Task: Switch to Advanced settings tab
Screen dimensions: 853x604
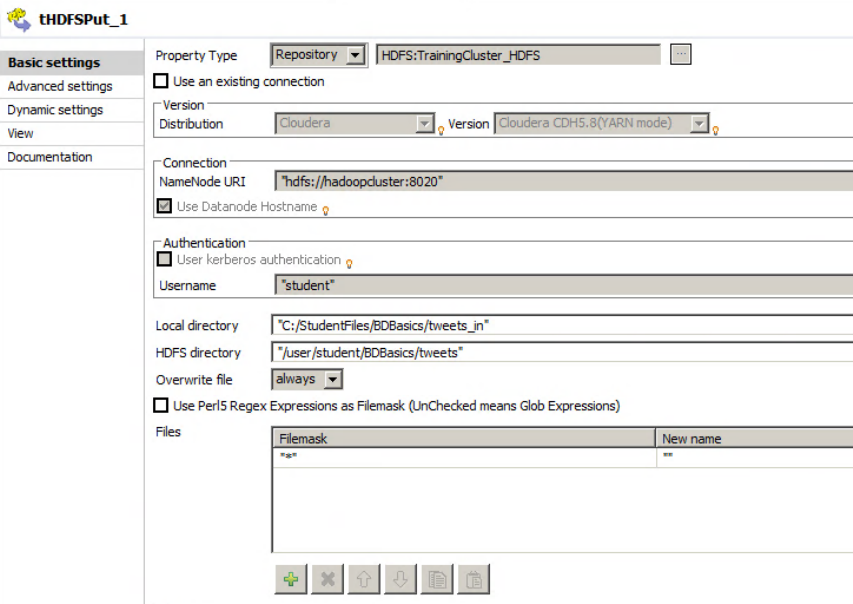Action: pyautogui.click(x=72, y=87)
